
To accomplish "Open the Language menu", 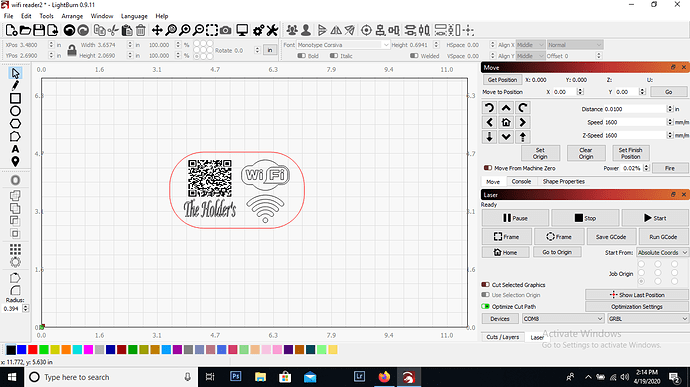I will tap(134, 16).
